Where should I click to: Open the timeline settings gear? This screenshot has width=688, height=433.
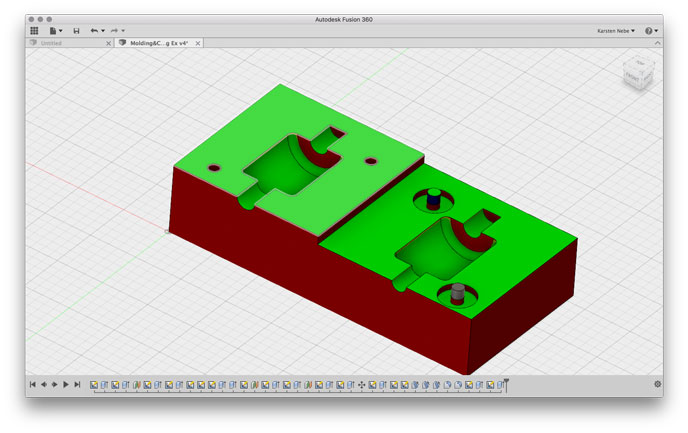point(657,384)
